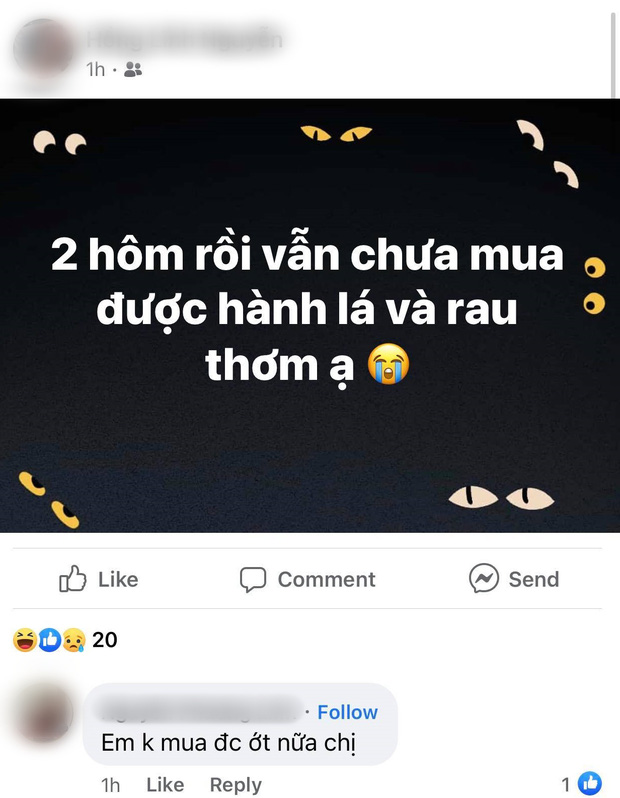Image resolution: width=620 pixels, height=798 pixels.
Task: Open the blurred commenter name
Action: click(200, 711)
